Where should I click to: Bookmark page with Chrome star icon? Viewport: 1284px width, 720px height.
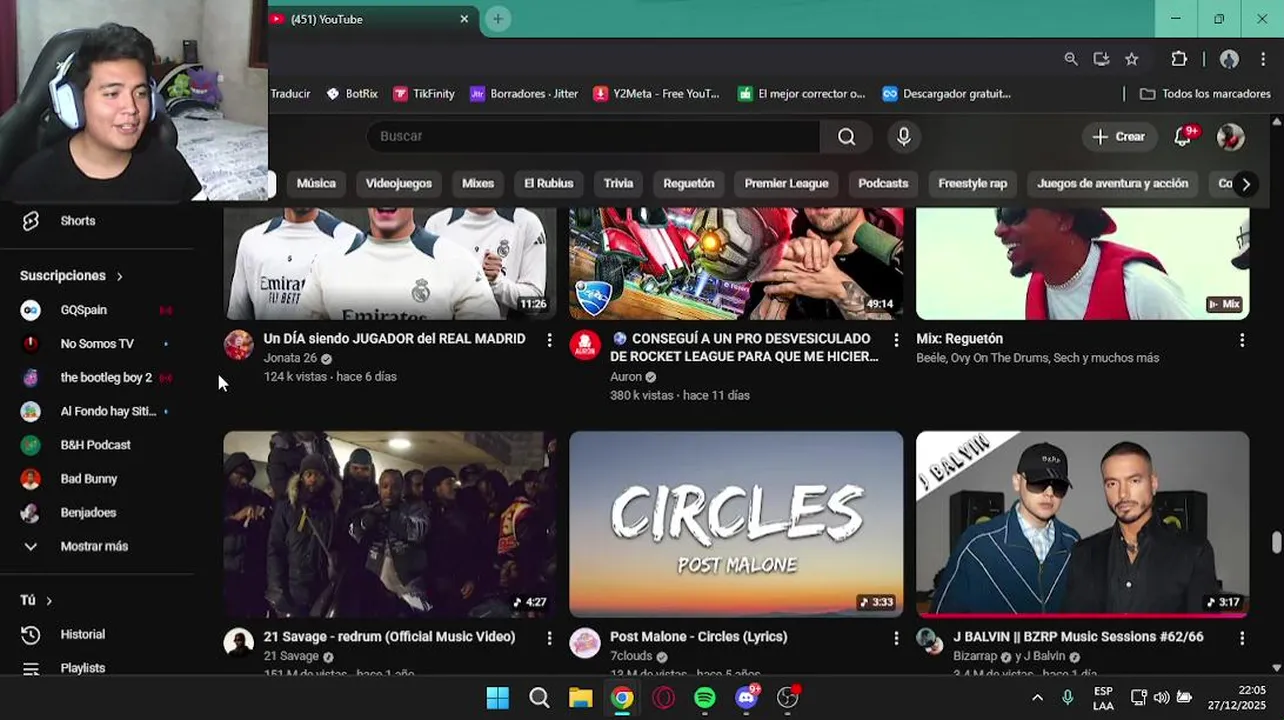click(1131, 59)
